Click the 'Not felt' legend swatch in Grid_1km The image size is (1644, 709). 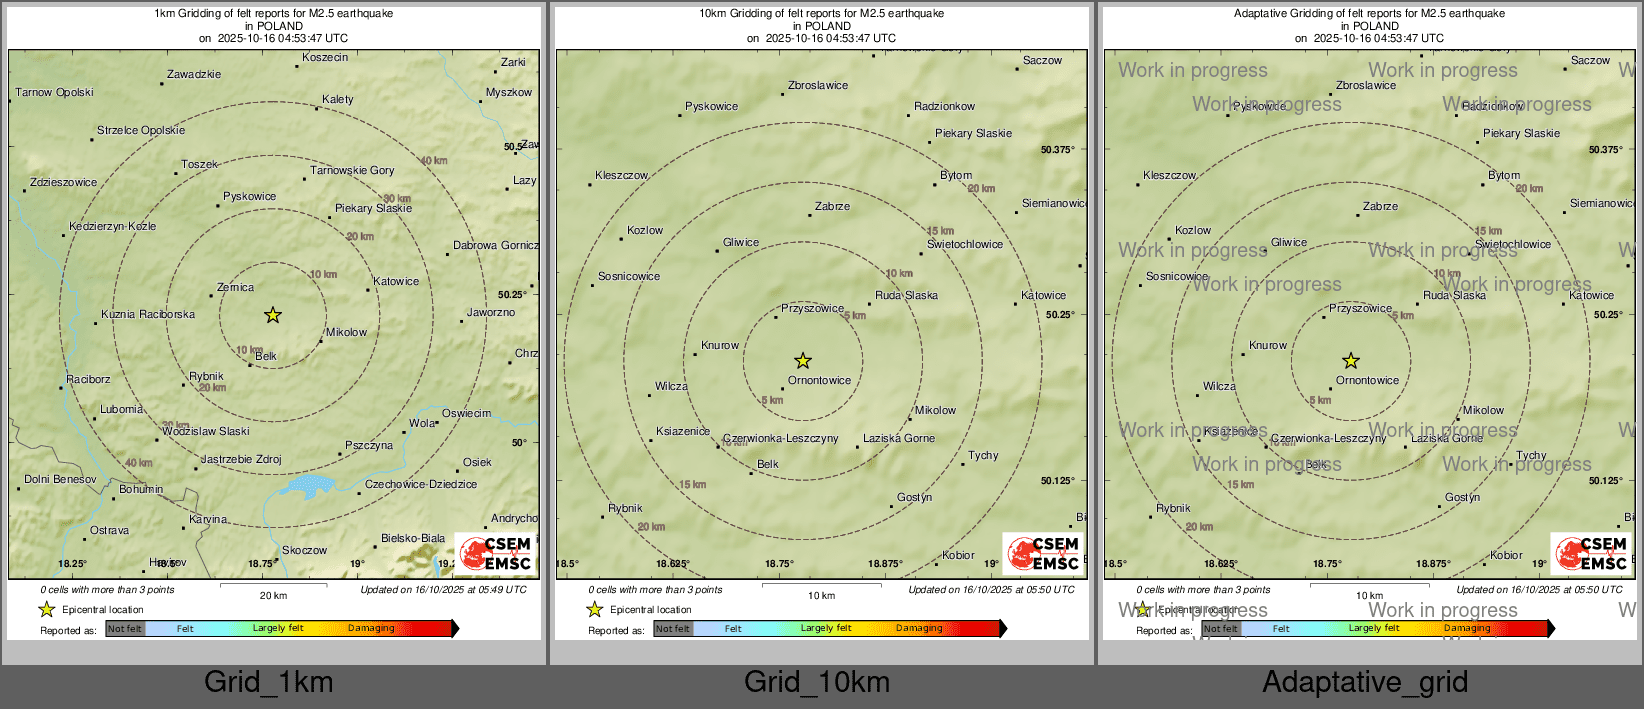(125, 628)
